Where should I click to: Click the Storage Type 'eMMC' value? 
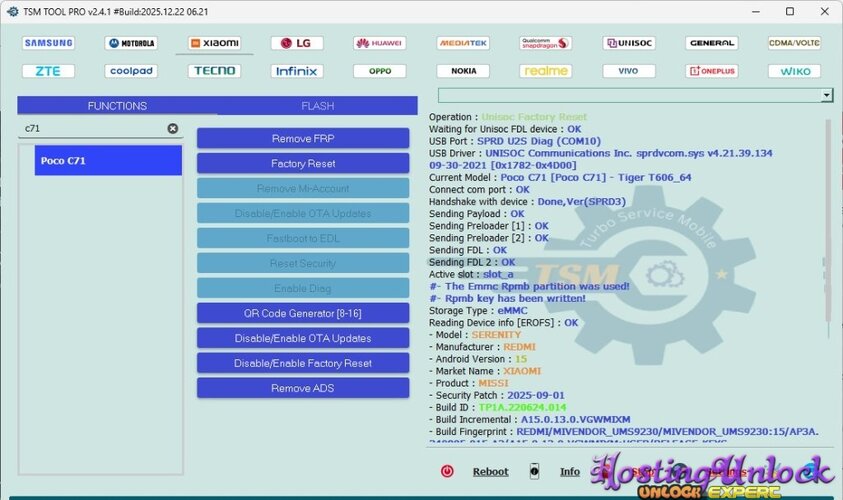pos(512,311)
